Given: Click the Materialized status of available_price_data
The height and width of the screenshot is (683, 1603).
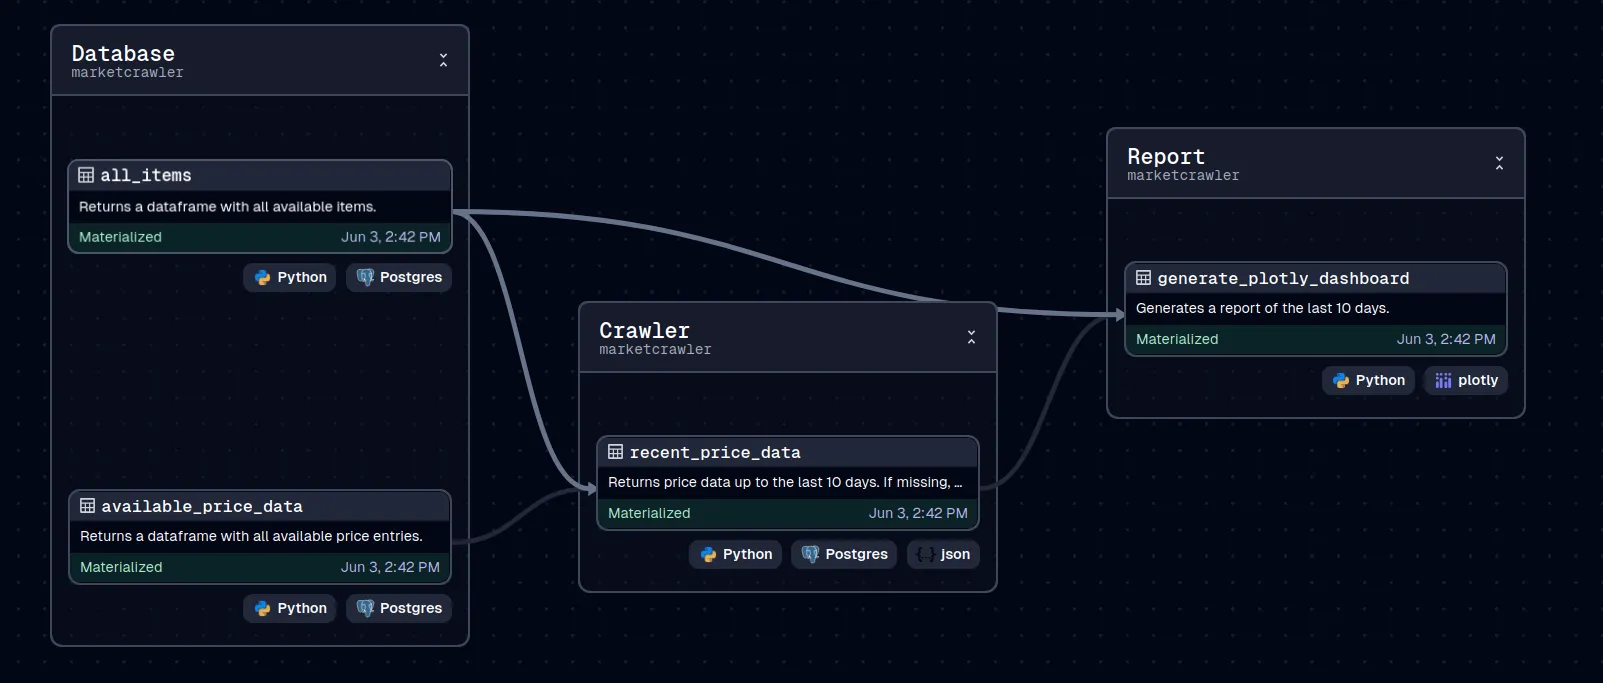Looking at the screenshot, I should (121, 567).
